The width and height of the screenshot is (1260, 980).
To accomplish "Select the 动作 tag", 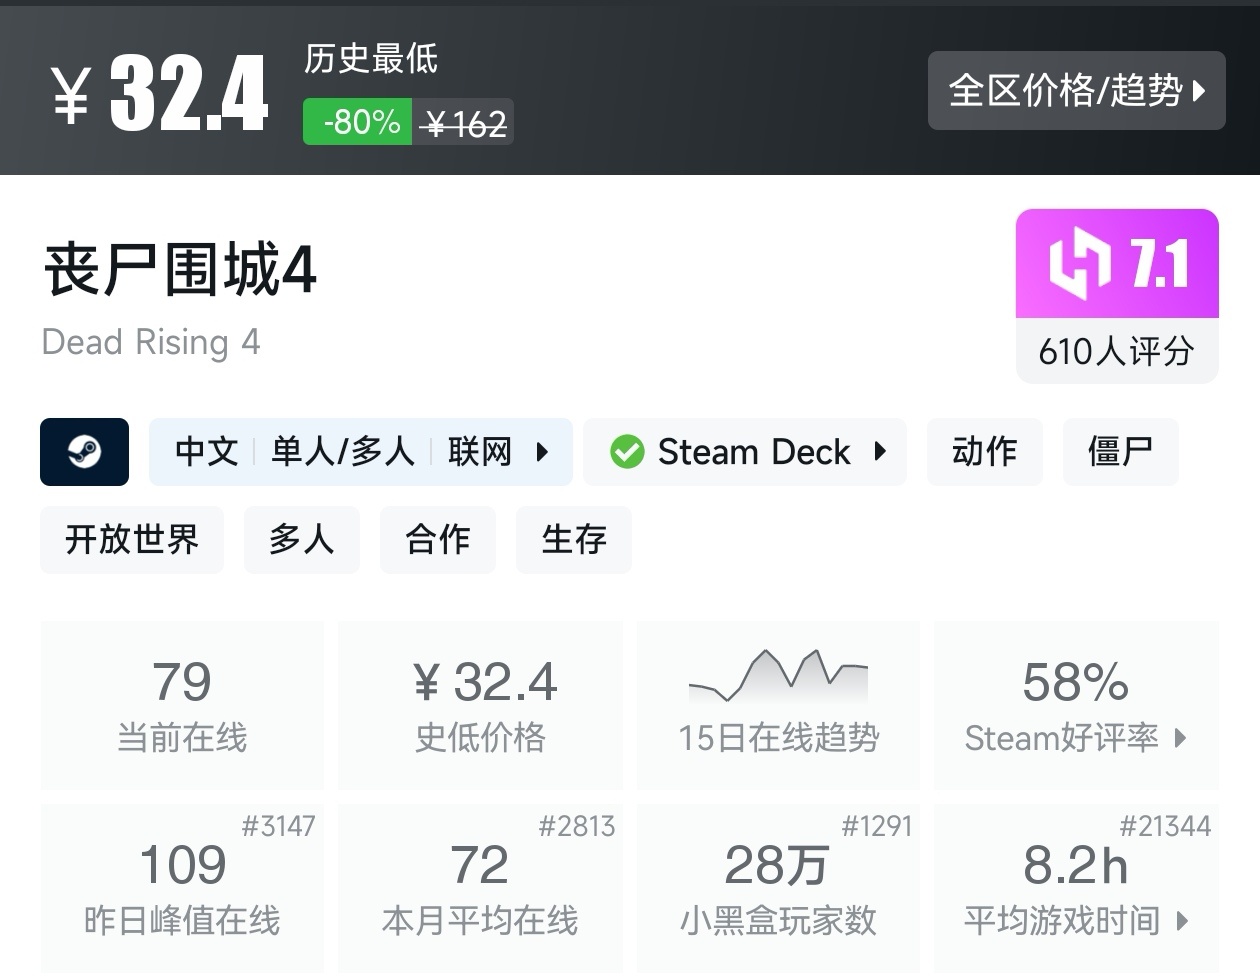I will click(x=984, y=452).
